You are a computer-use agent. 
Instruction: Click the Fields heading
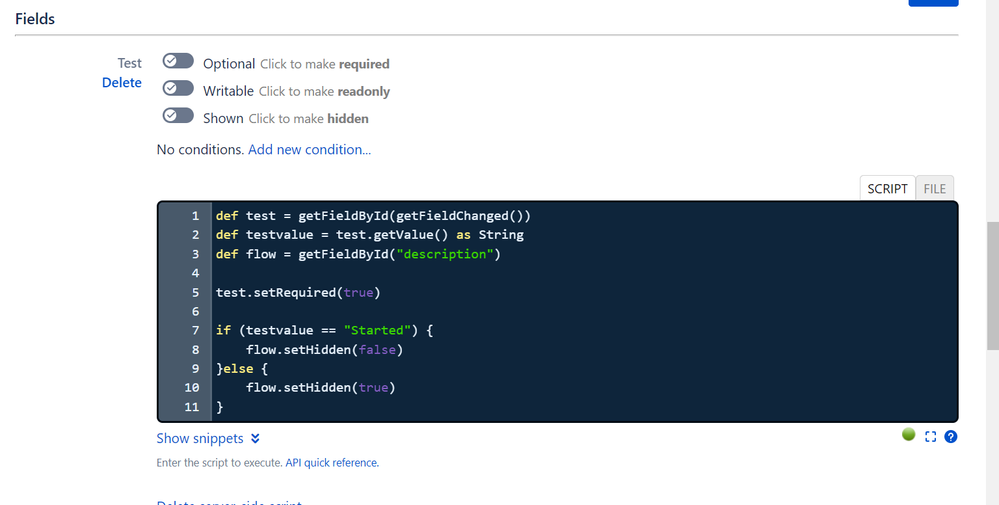pyautogui.click(x=35, y=19)
